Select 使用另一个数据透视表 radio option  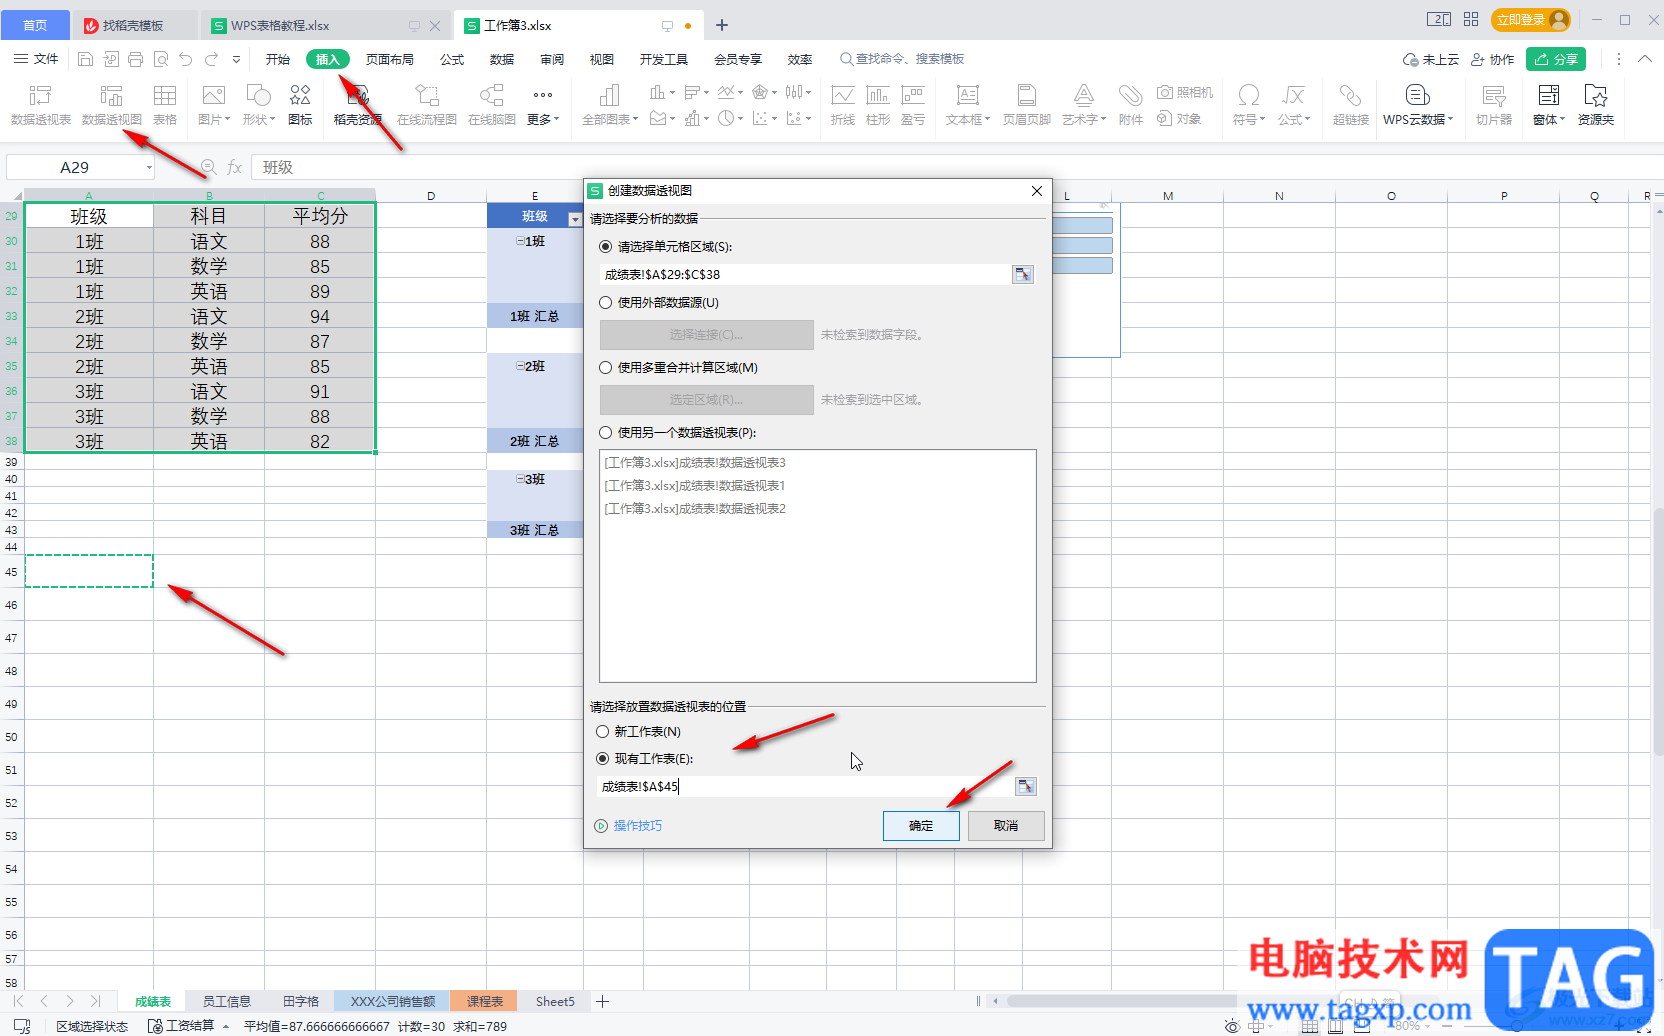click(605, 432)
